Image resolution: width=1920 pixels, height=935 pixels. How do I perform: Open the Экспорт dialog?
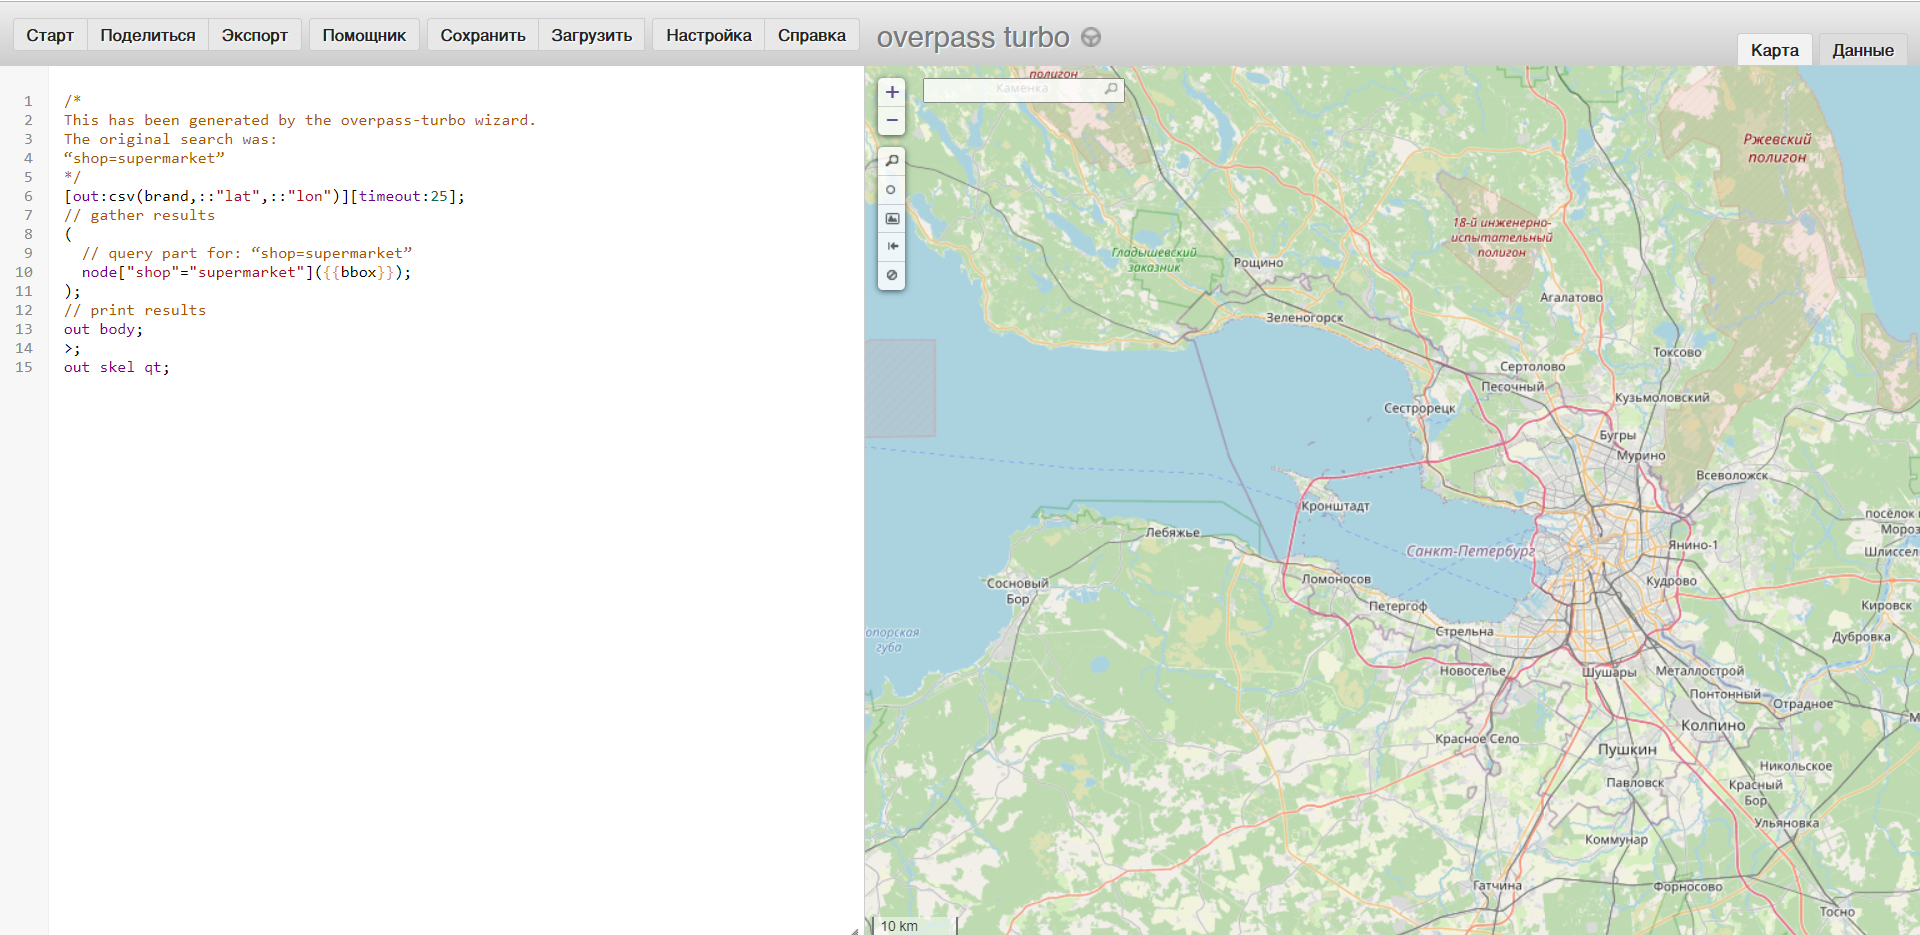click(x=255, y=35)
